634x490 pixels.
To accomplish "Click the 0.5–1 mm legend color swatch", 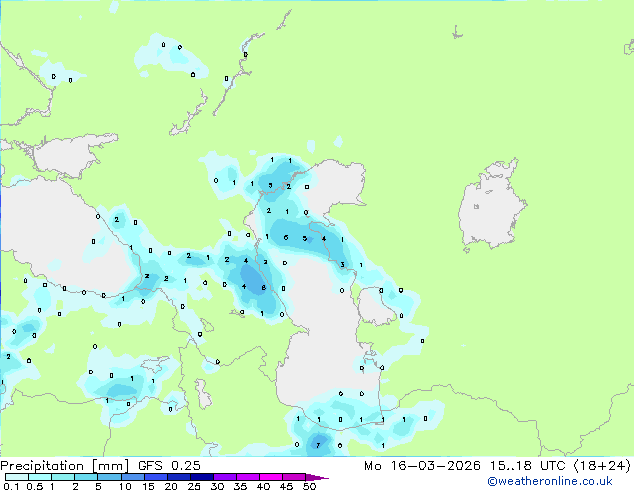I will 40,477.
